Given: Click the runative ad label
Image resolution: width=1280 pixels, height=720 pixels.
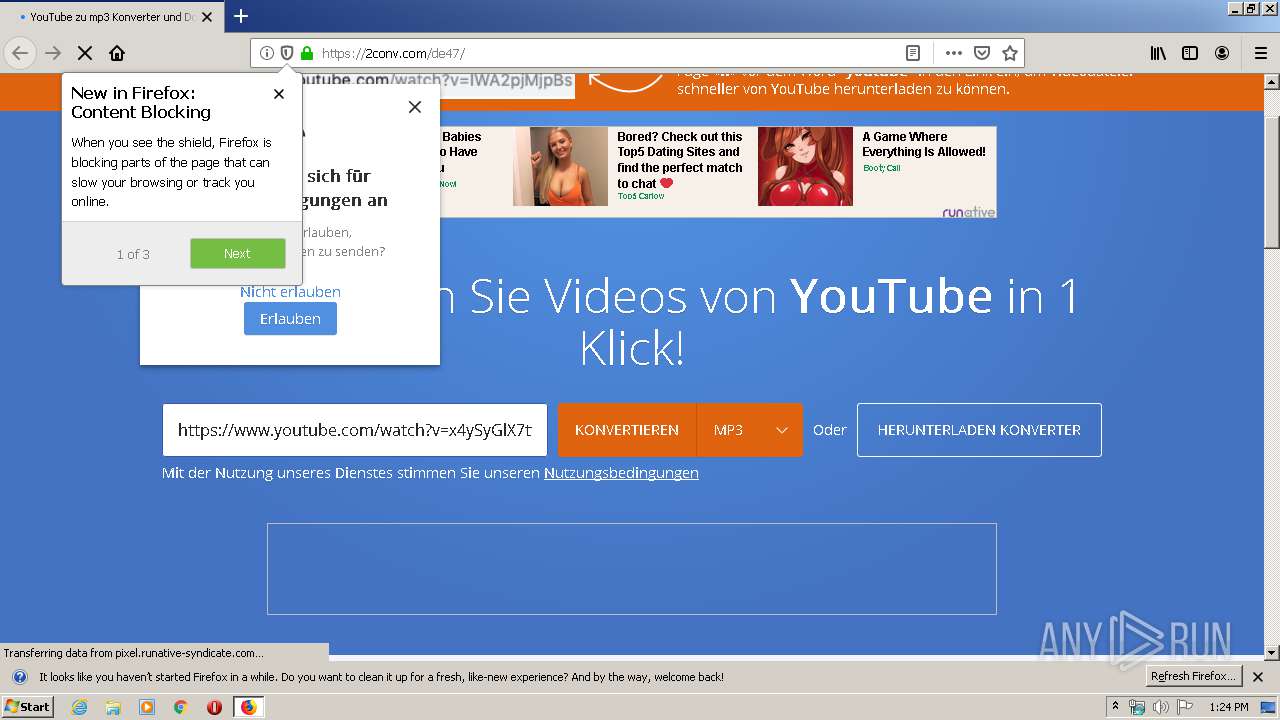Looking at the screenshot, I should point(968,212).
